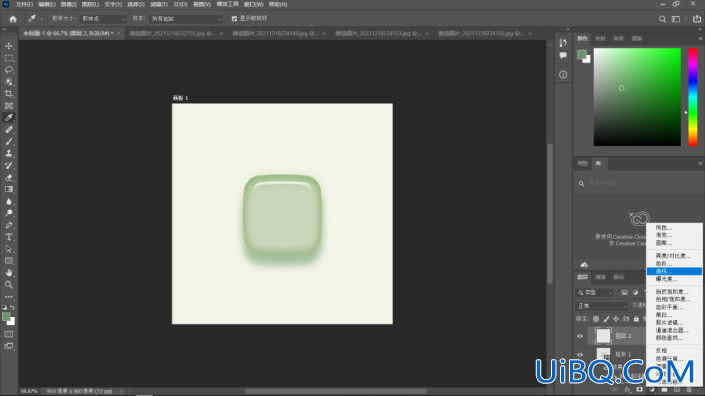Click the Screen Mode icon
Viewport: 705px width, 396px height.
pyautogui.click(x=9, y=346)
